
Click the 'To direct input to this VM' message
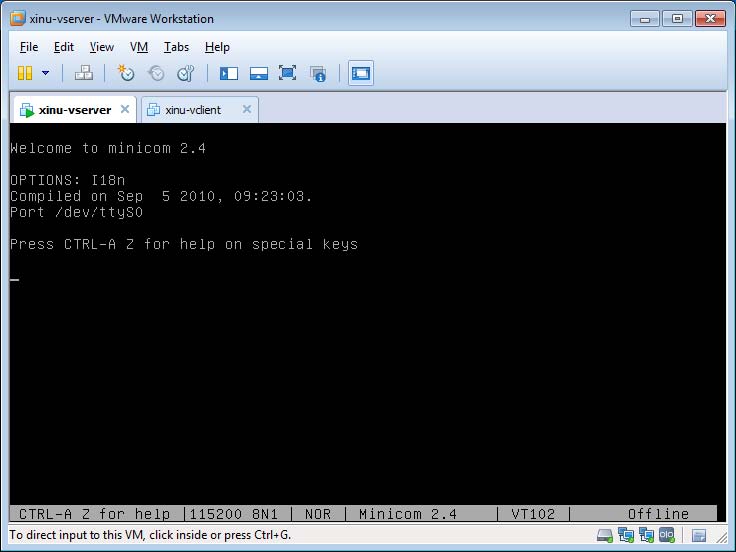tap(150, 535)
